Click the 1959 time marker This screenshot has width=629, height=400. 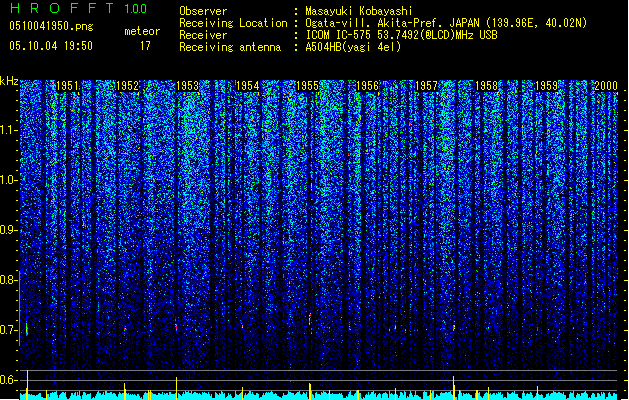[x=546, y=86]
